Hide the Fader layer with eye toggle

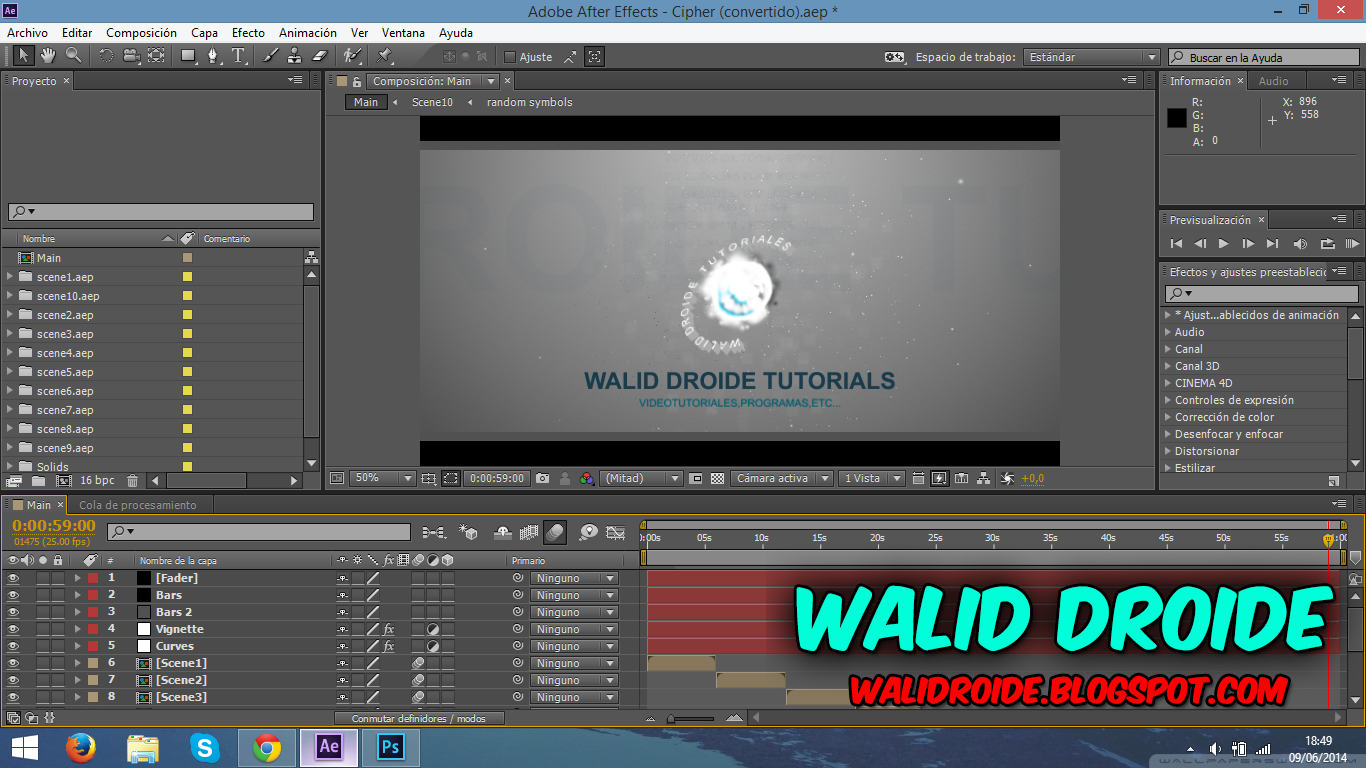coord(13,578)
